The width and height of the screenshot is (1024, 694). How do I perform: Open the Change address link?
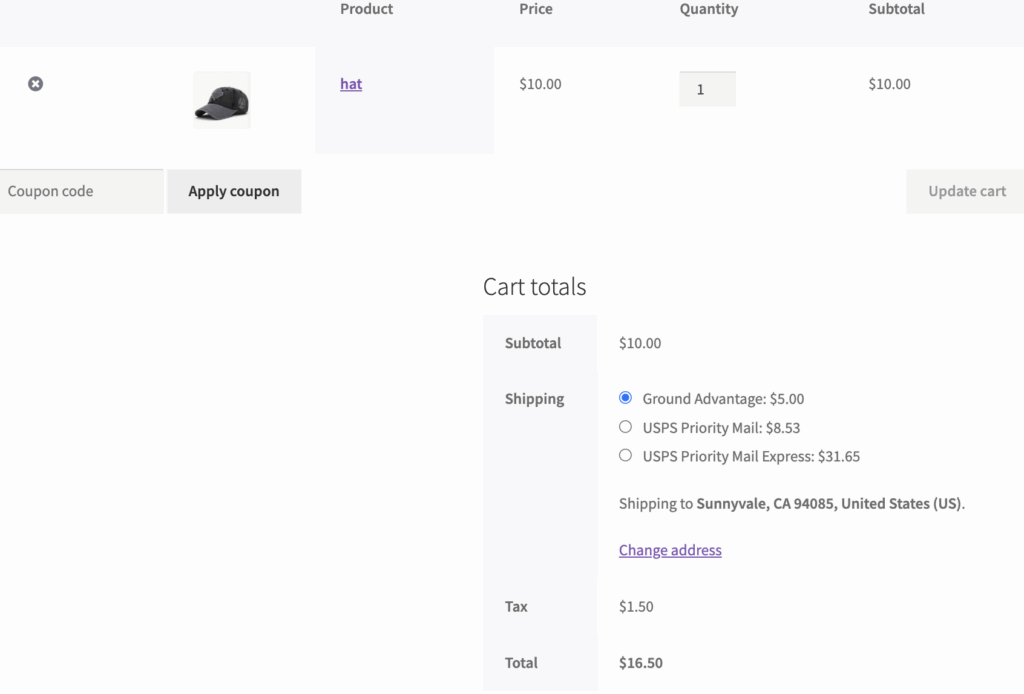pos(670,550)
